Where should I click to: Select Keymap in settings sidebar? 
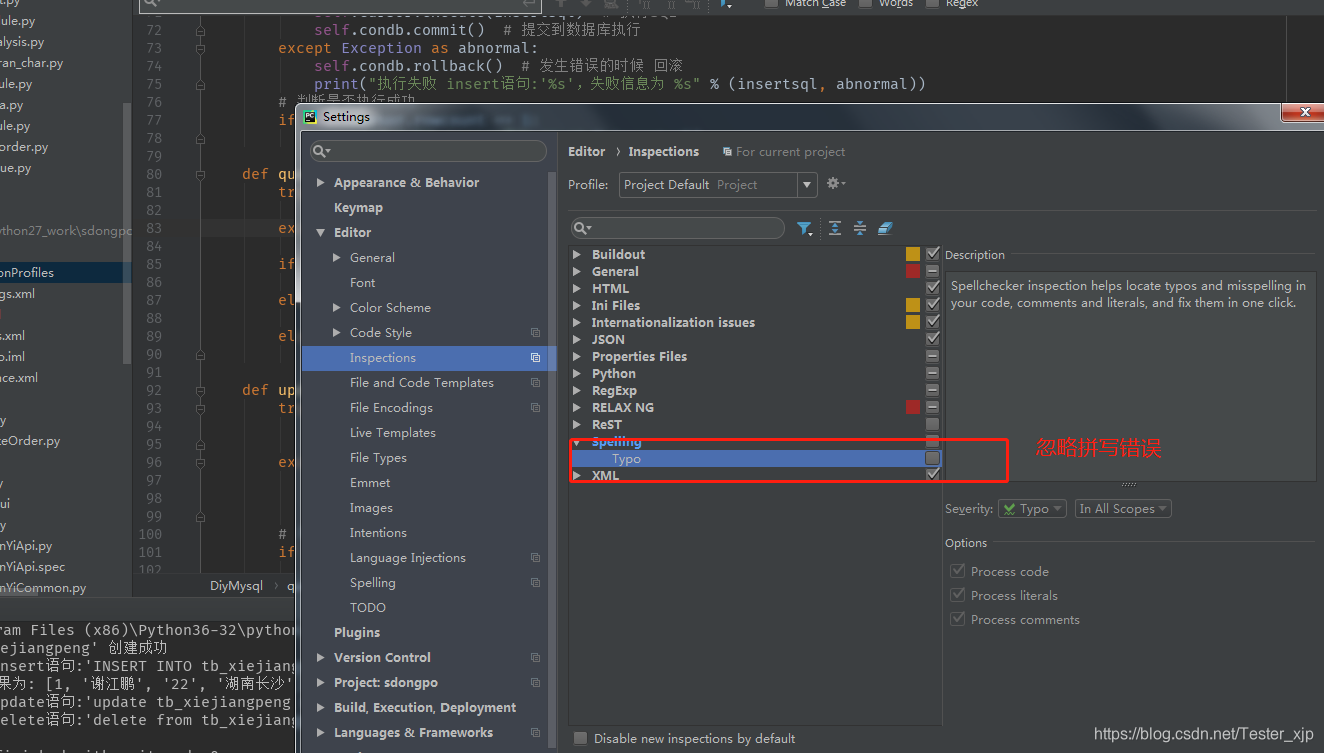click(358, 208)
